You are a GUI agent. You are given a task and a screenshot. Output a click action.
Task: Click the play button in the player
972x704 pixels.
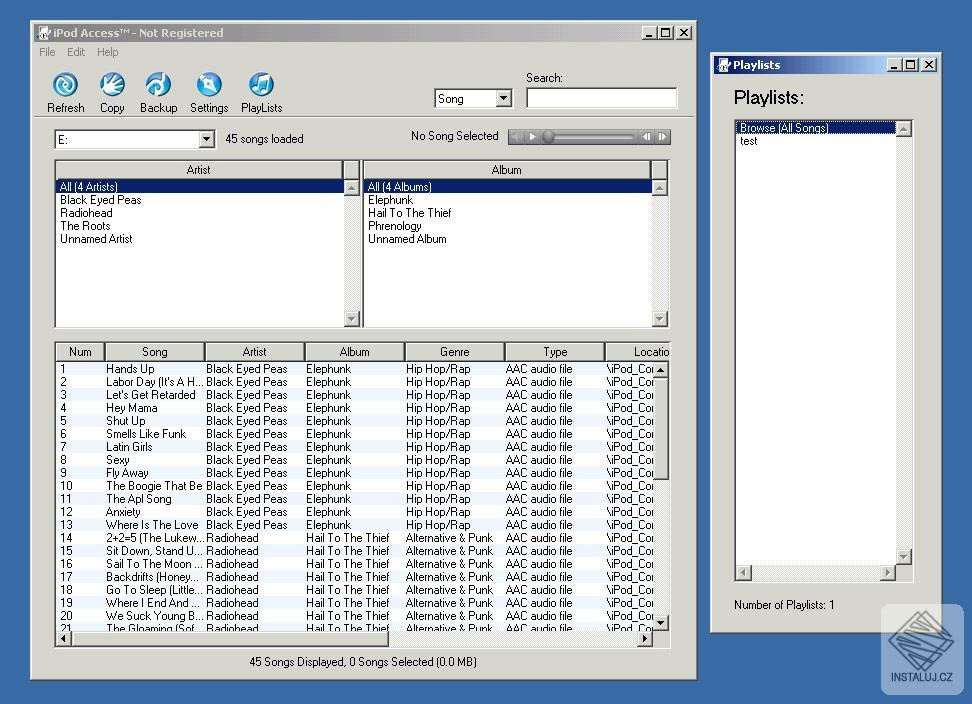pyautogui.click(x=532, y=136)
